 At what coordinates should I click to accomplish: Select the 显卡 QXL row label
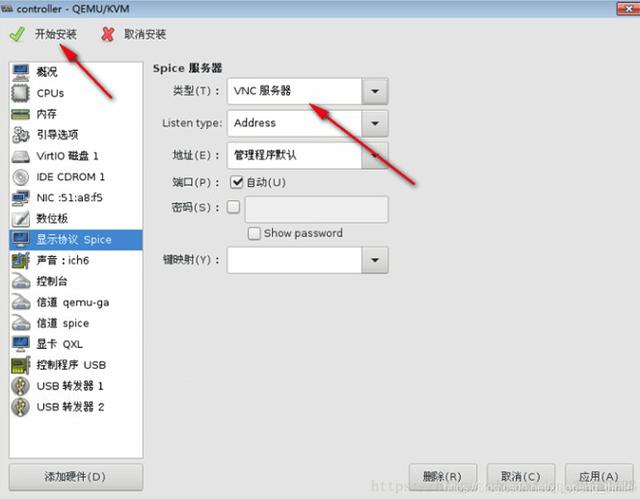tap(60, 344)
